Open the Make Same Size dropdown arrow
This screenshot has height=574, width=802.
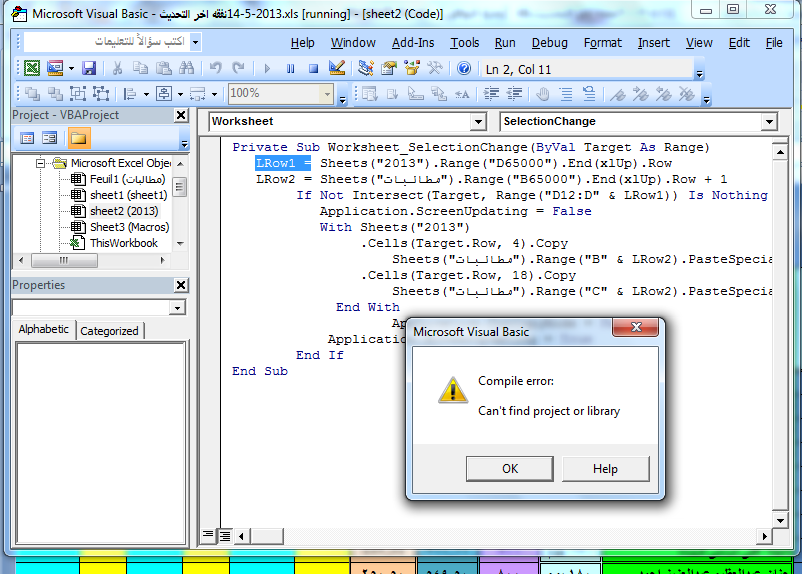(214, 94)
